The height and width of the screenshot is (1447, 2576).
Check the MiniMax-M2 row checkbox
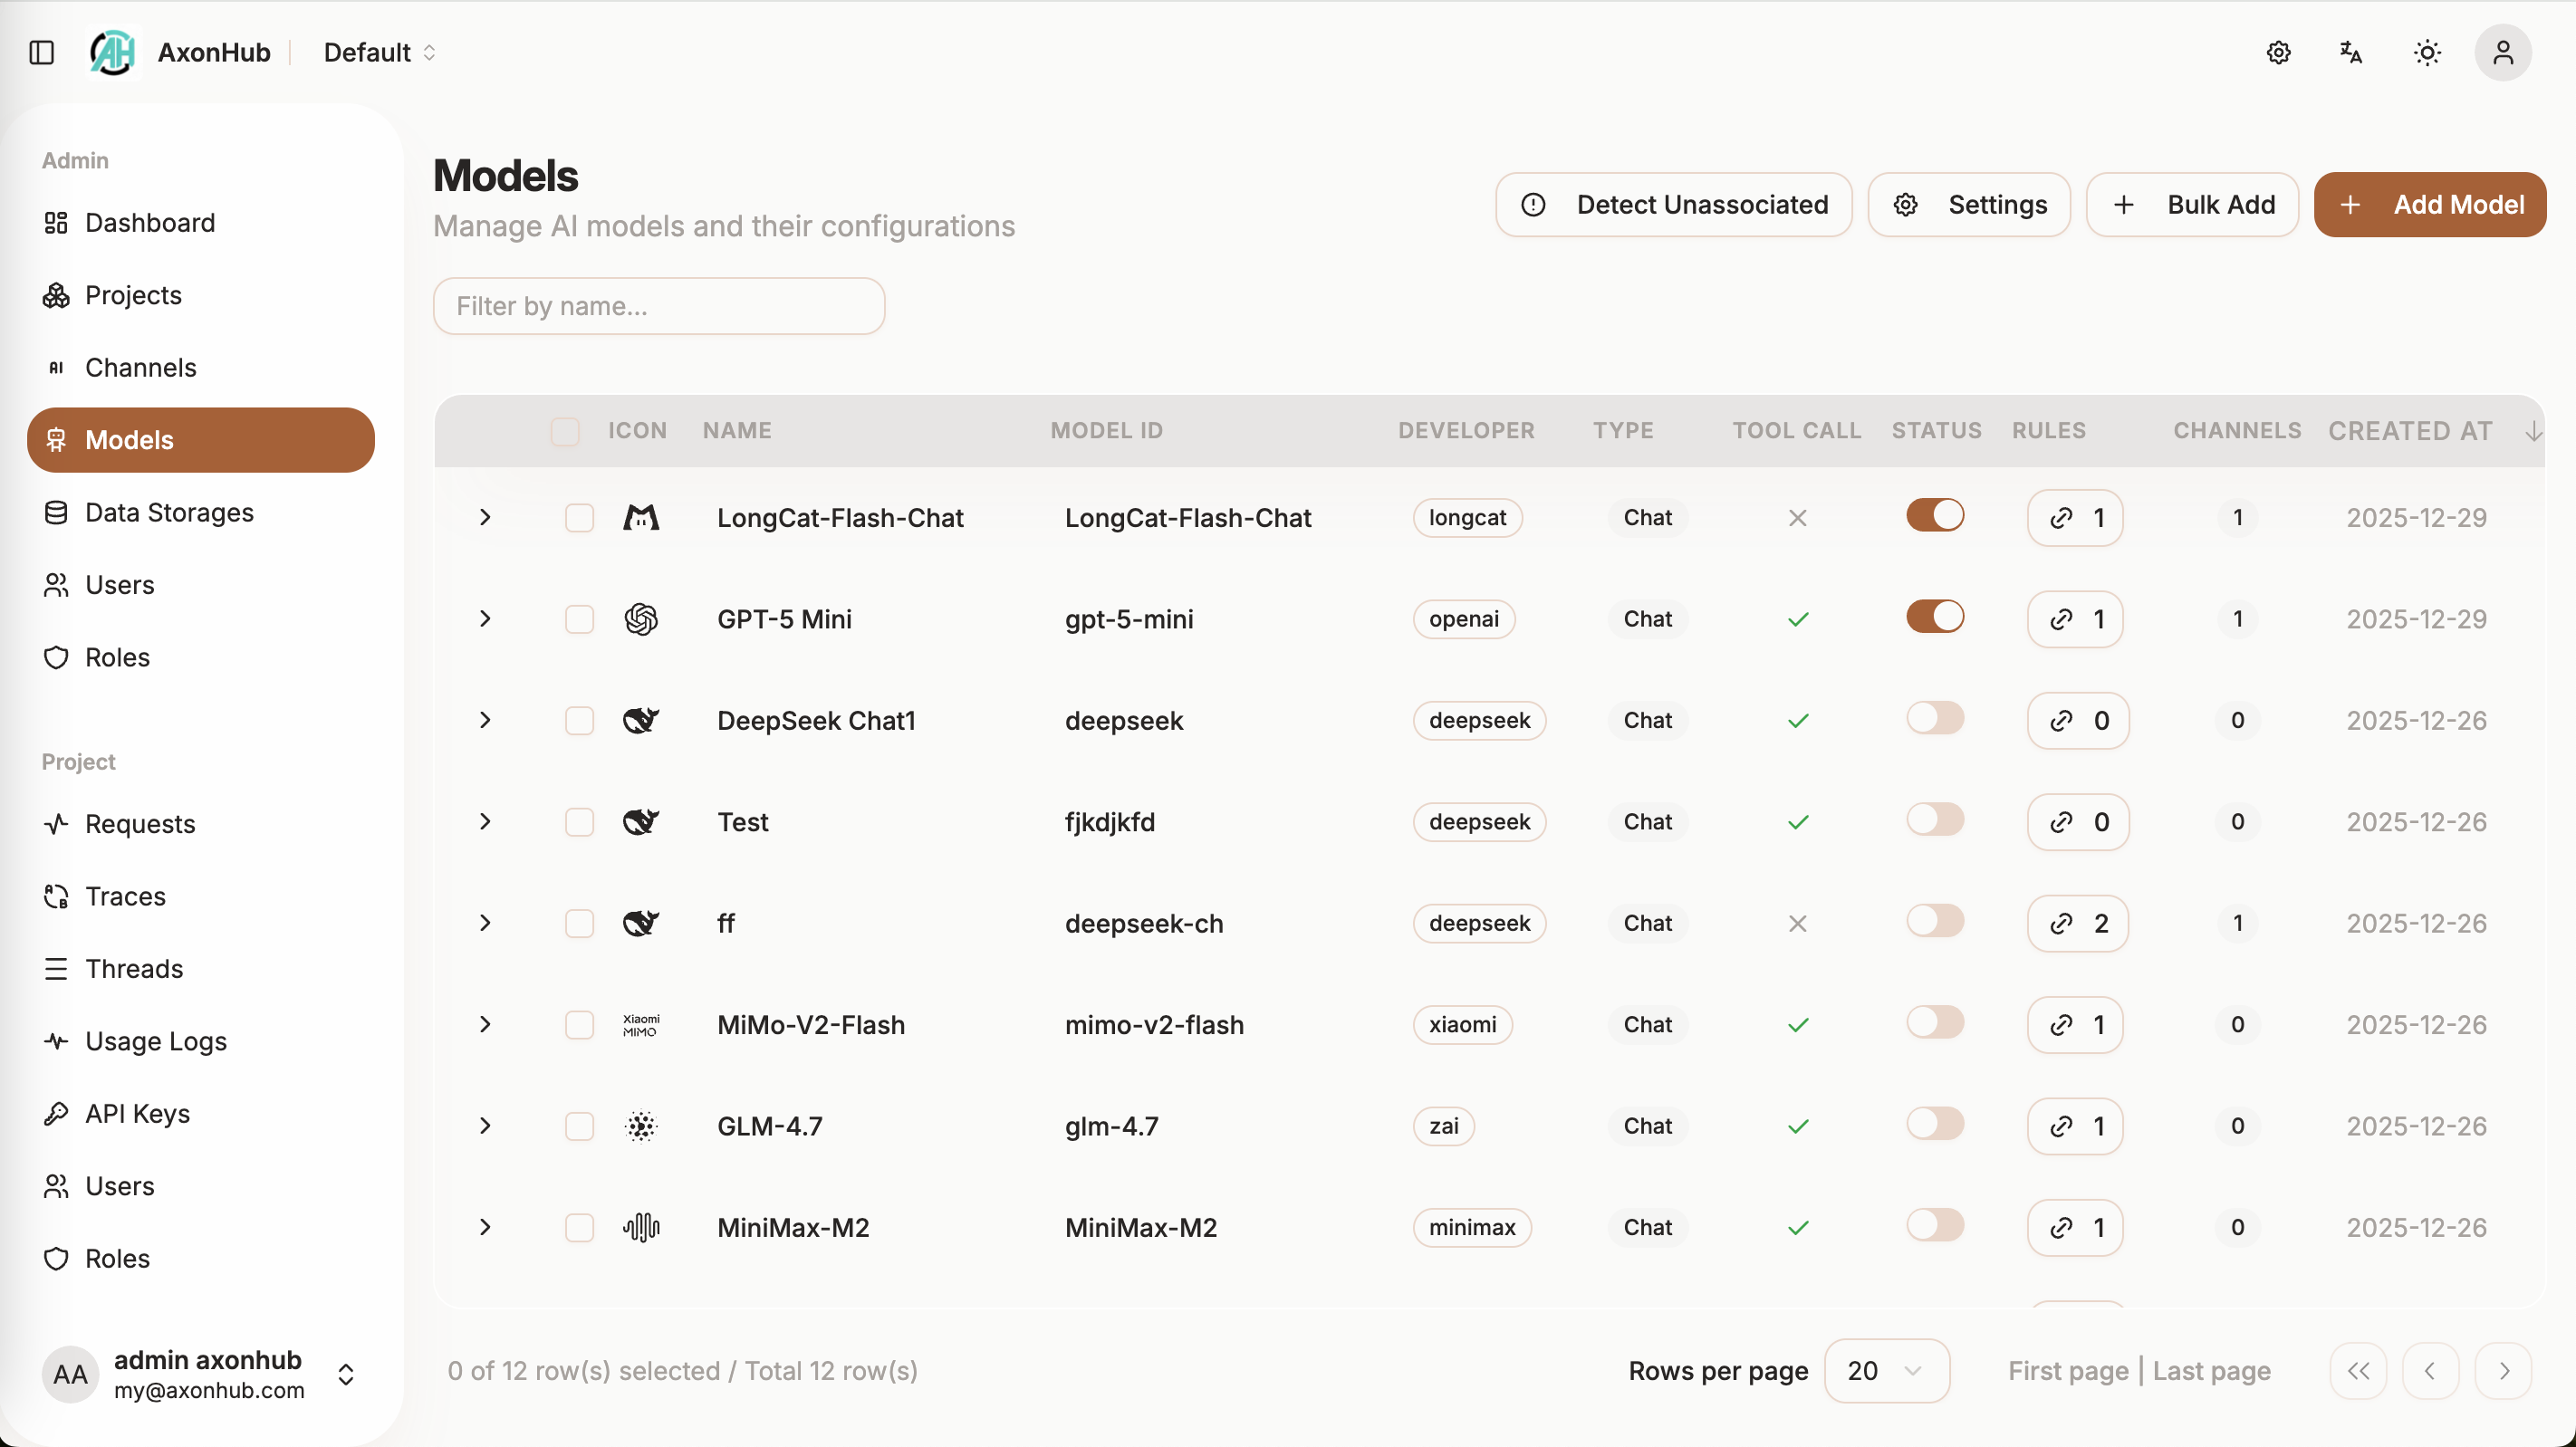(579, 1227)
